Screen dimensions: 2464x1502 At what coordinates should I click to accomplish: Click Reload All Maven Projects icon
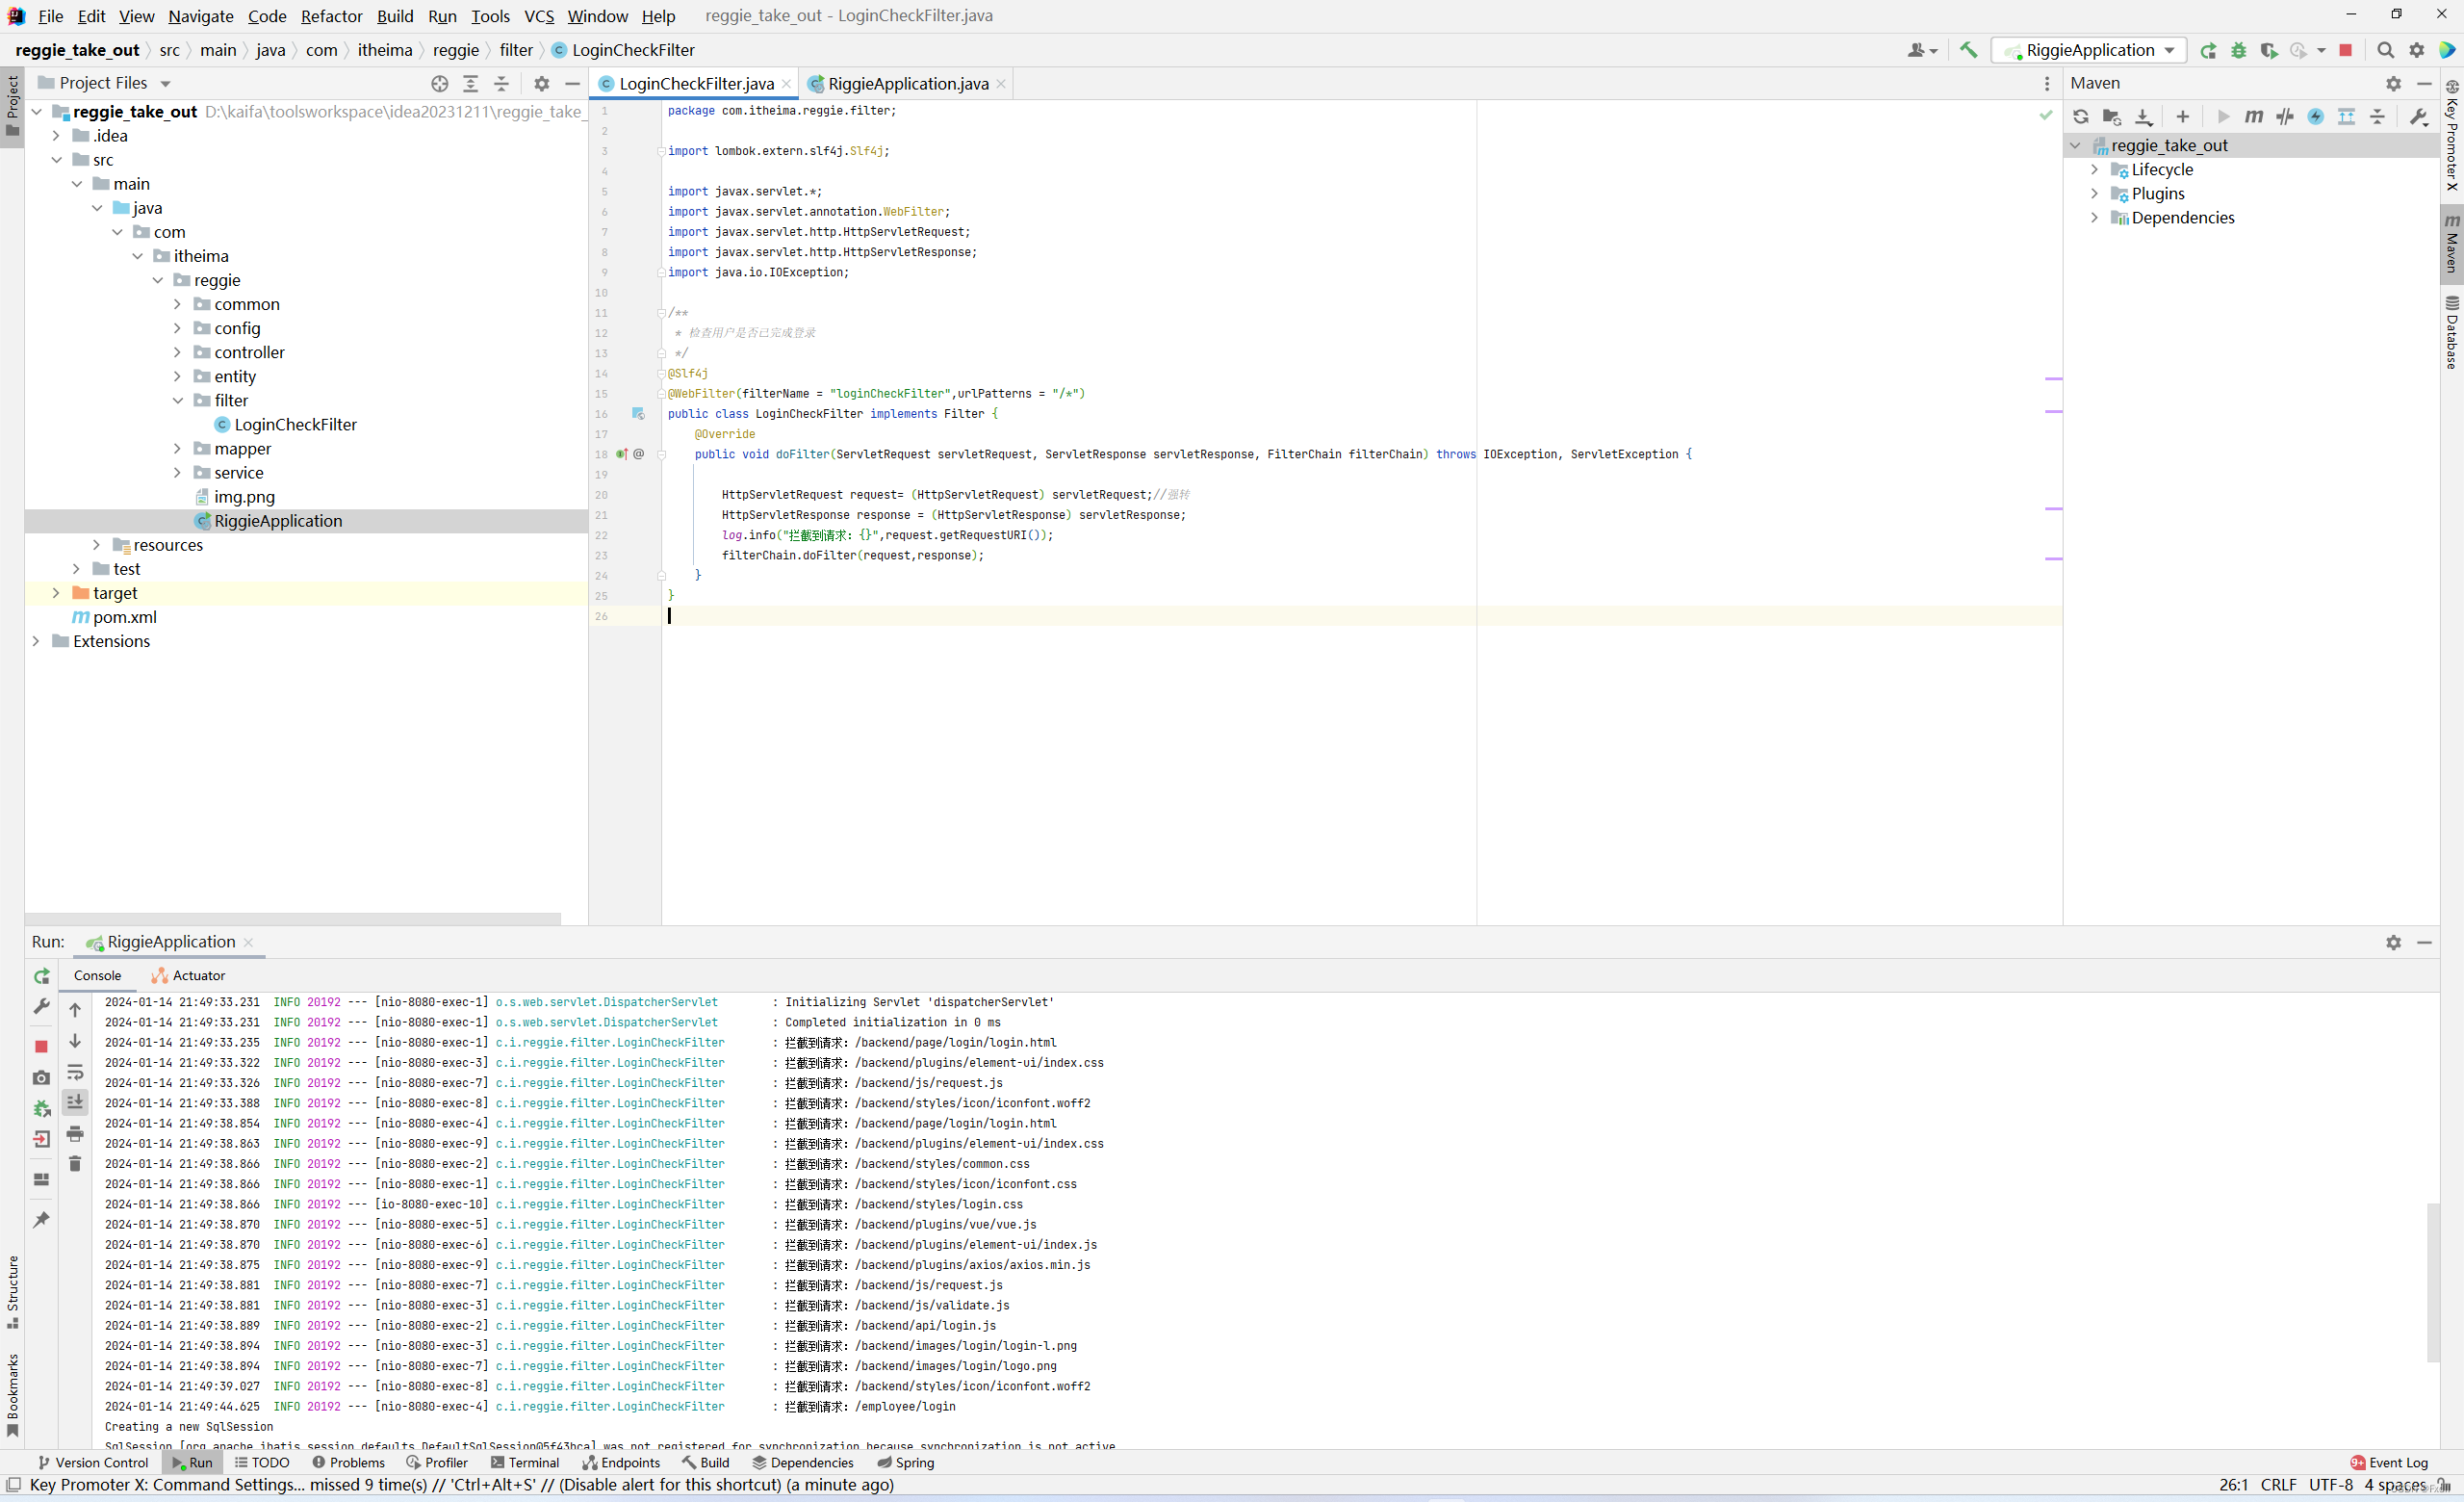click(x=2080, y=117)
